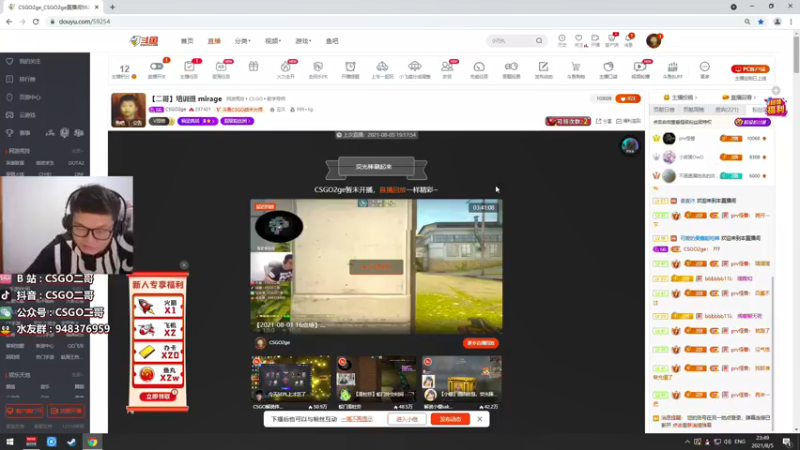Open the parachute airdrop icon in streamer toolbar
This screenshot has width=800, height=450.
pos(415,66)
